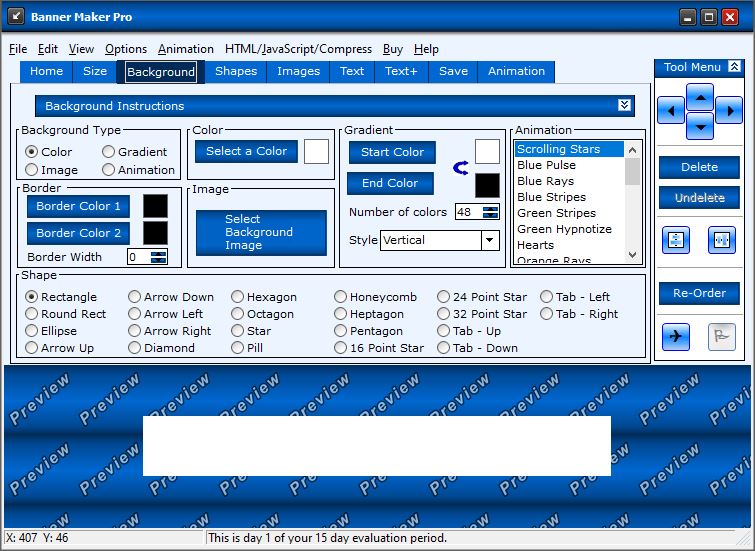
Task: Choose the Honeycomb shape
Action: [x=376, y=297]
